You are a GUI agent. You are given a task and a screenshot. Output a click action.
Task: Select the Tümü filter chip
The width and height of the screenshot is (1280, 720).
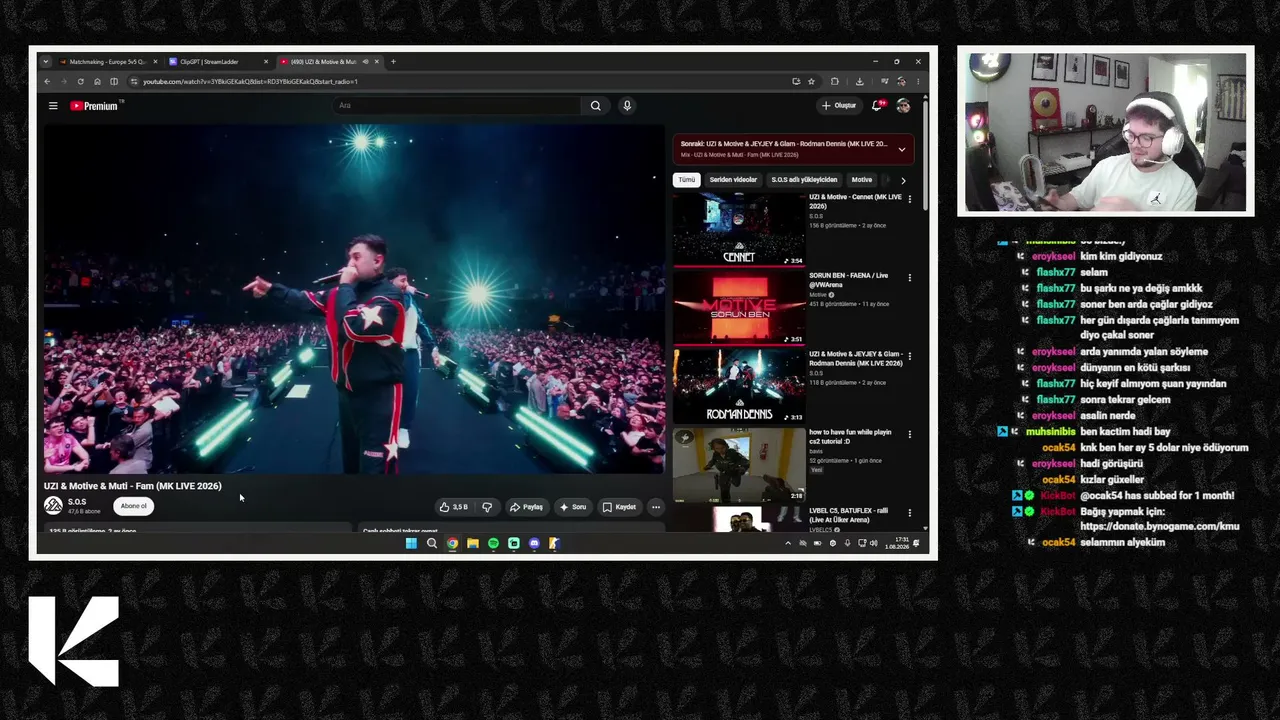[686, 180]
